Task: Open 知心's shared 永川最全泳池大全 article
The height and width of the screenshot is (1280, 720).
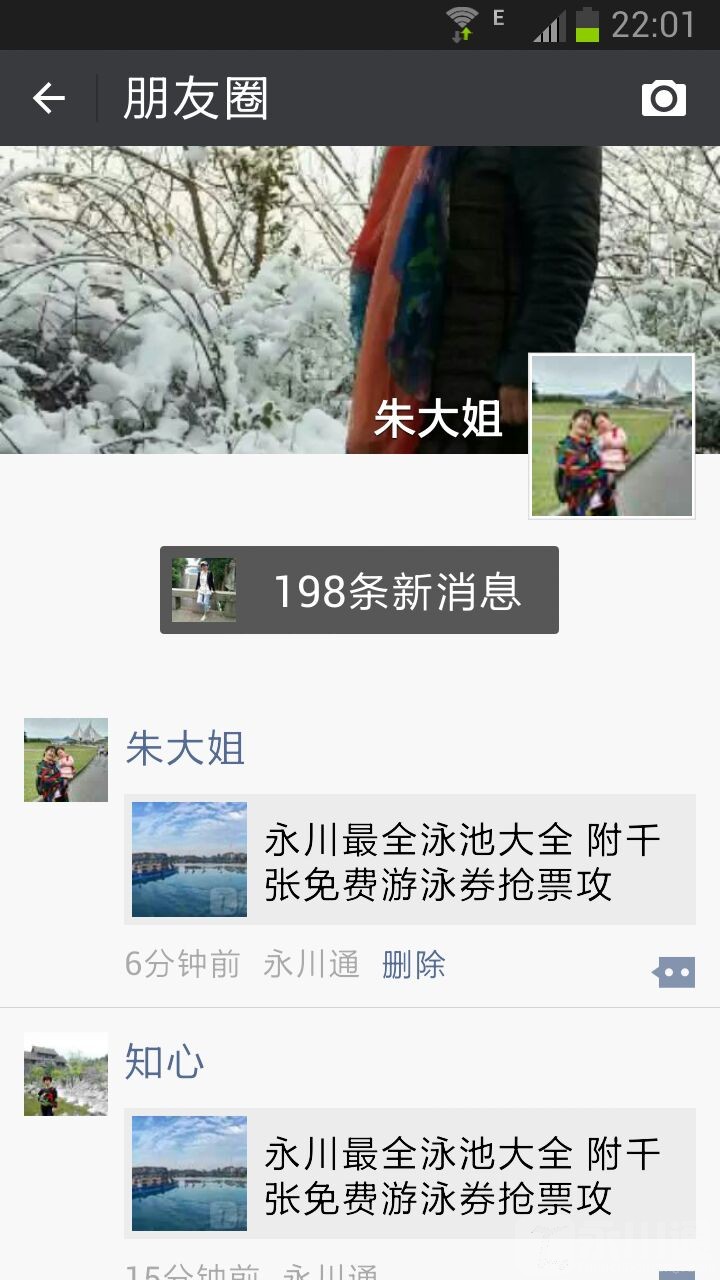Action: click(x=410, y=1174)
